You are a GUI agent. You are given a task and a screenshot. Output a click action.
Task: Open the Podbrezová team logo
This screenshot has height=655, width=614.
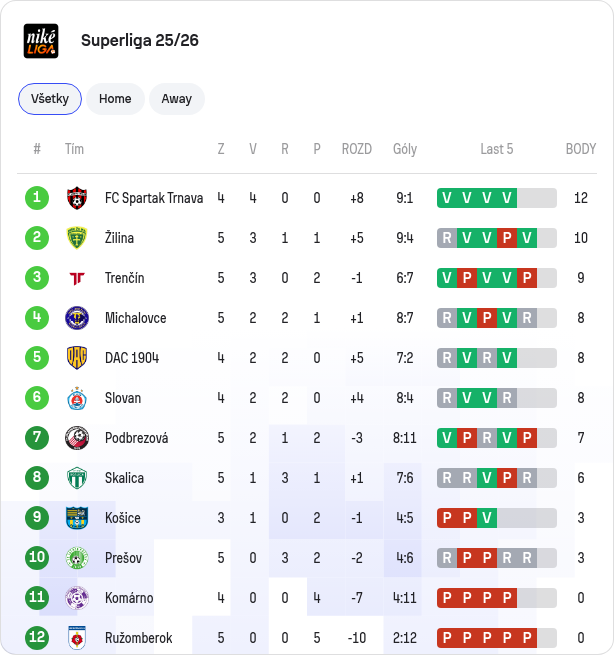click(77, 438)
